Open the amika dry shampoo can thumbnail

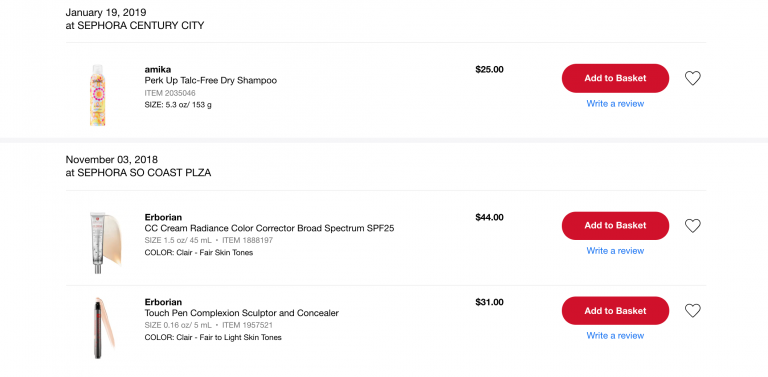[97, 95]
